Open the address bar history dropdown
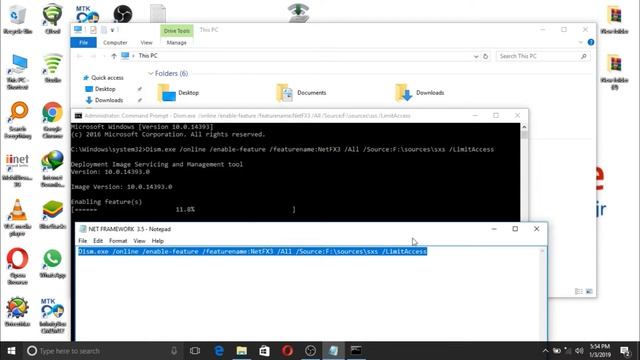 coord(476,56)
